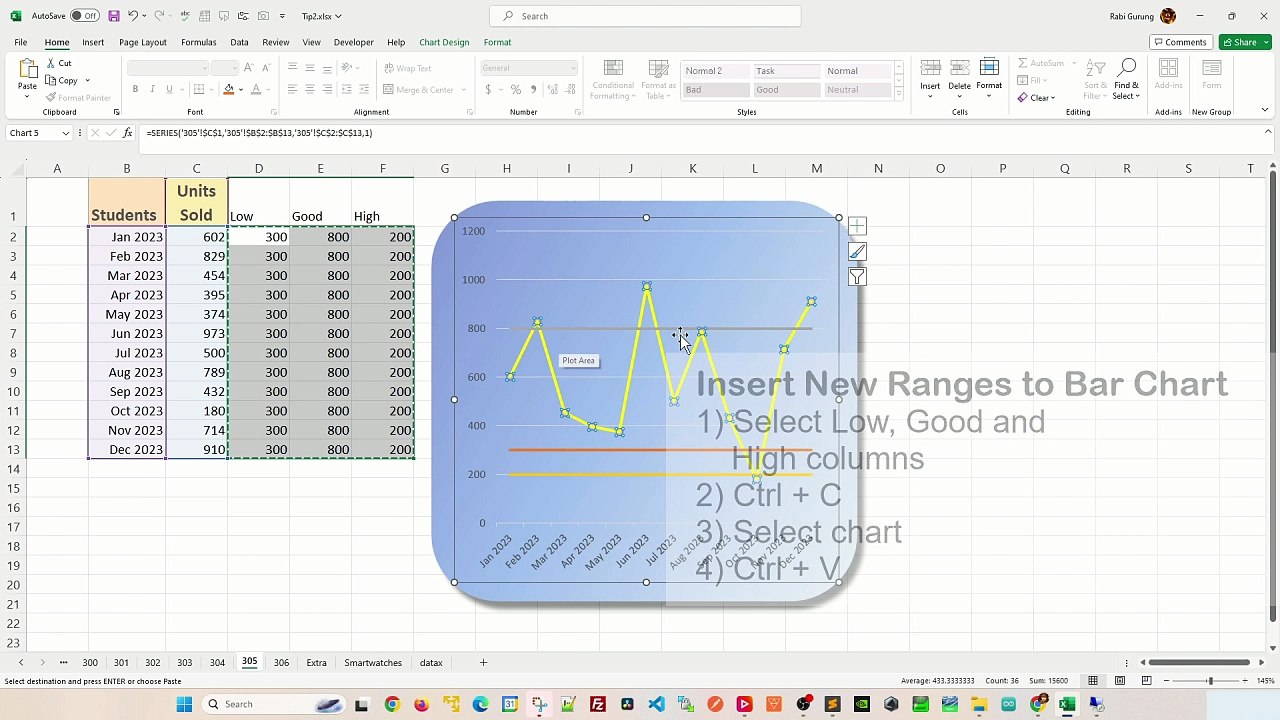The width and height of the screenshot is (1280, 720).
Task: Click the Share button
Action: (1239, 42)
